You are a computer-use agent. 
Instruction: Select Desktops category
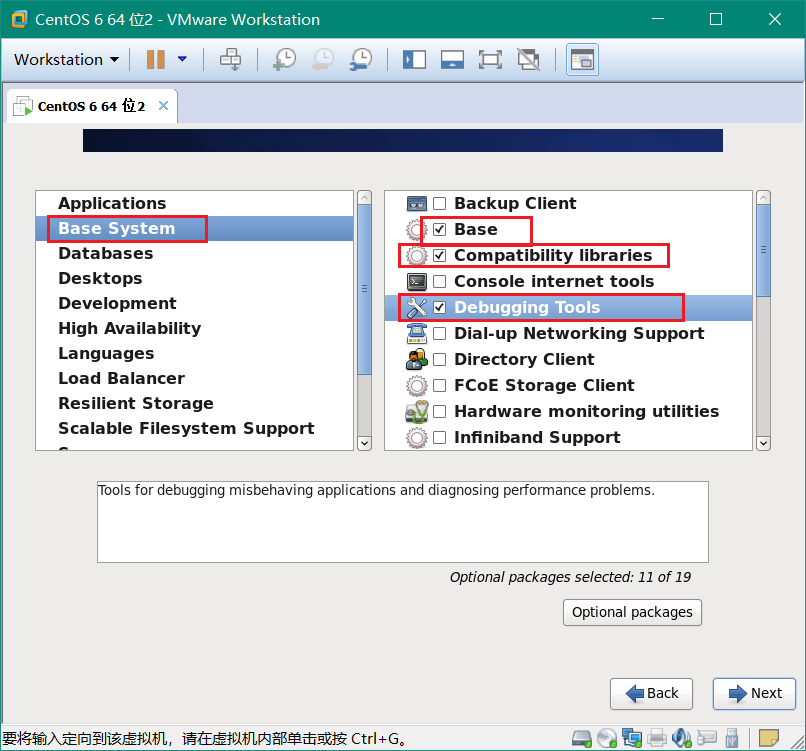point(194,278)
